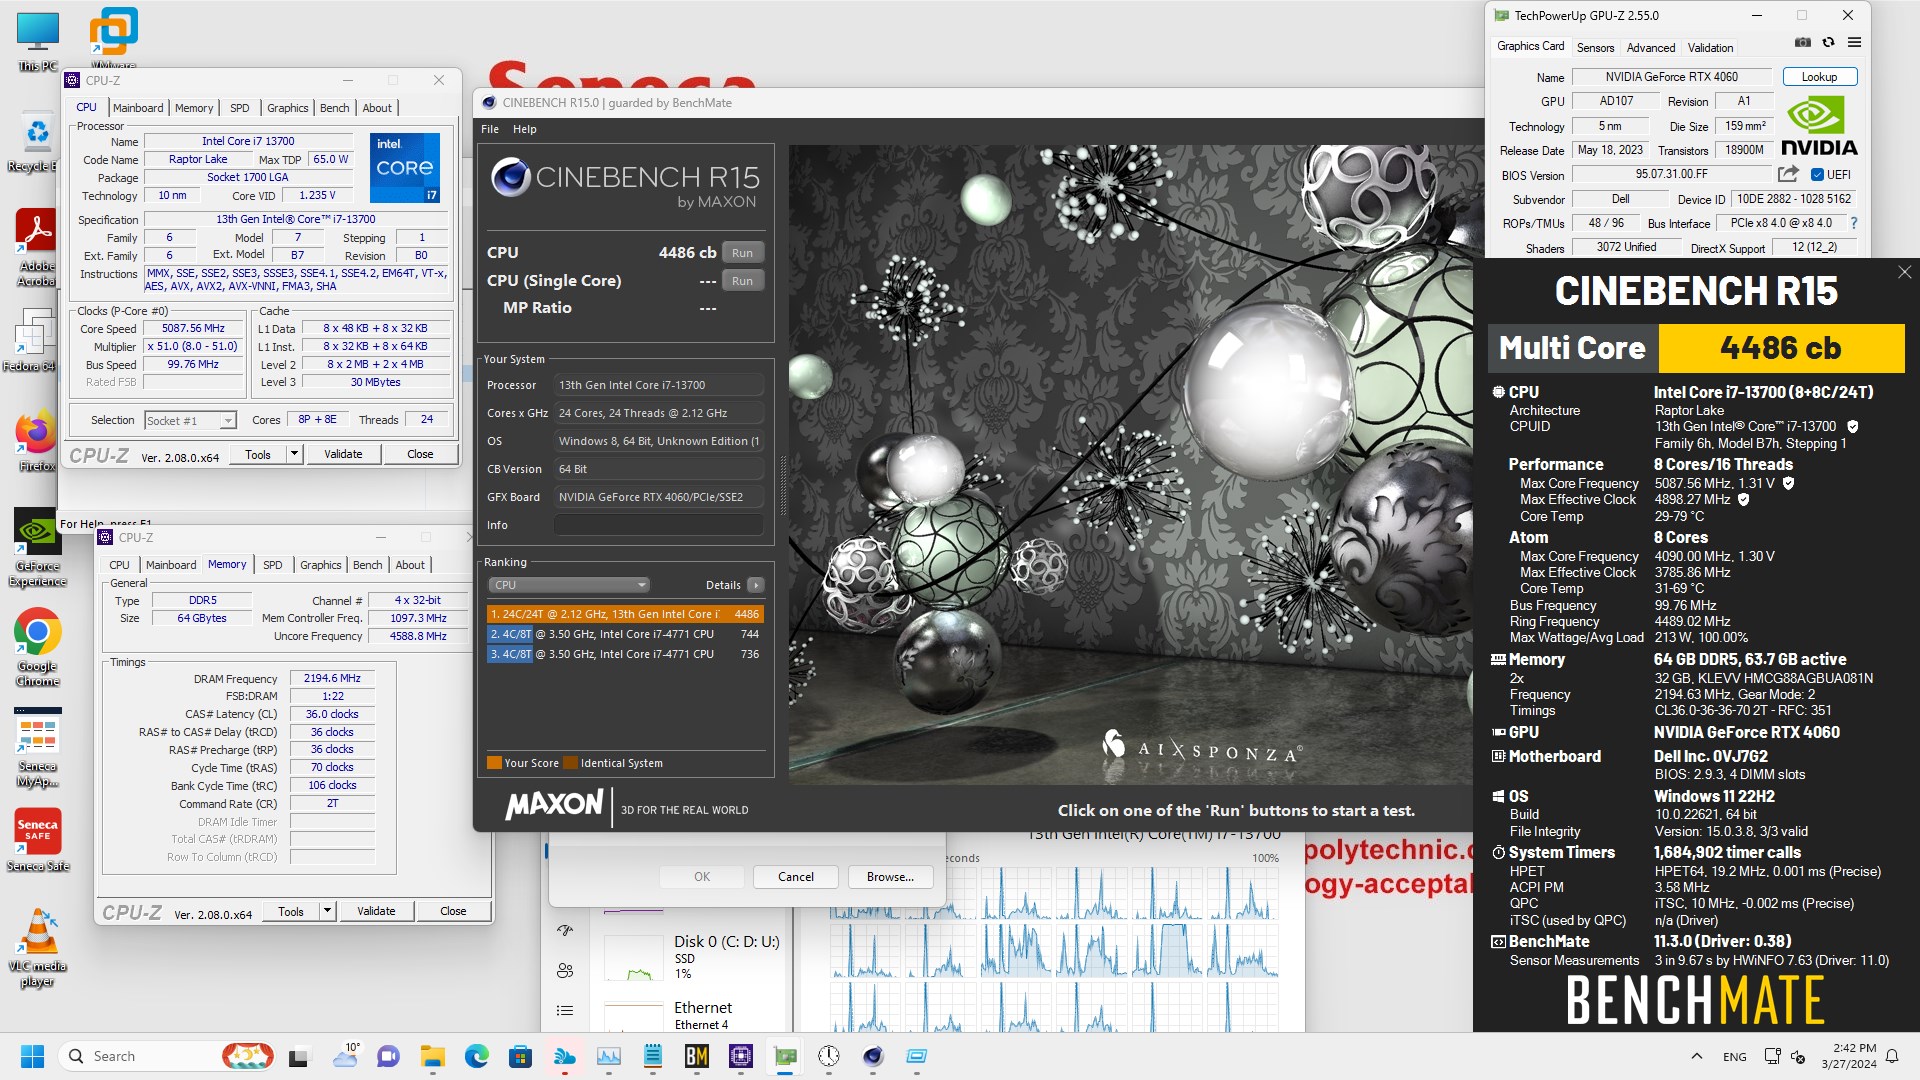The height and width of the screenshot is (1080, 1920).
Task: Click the BenchMate BM taskbar icon
Action: [697, 1056]
